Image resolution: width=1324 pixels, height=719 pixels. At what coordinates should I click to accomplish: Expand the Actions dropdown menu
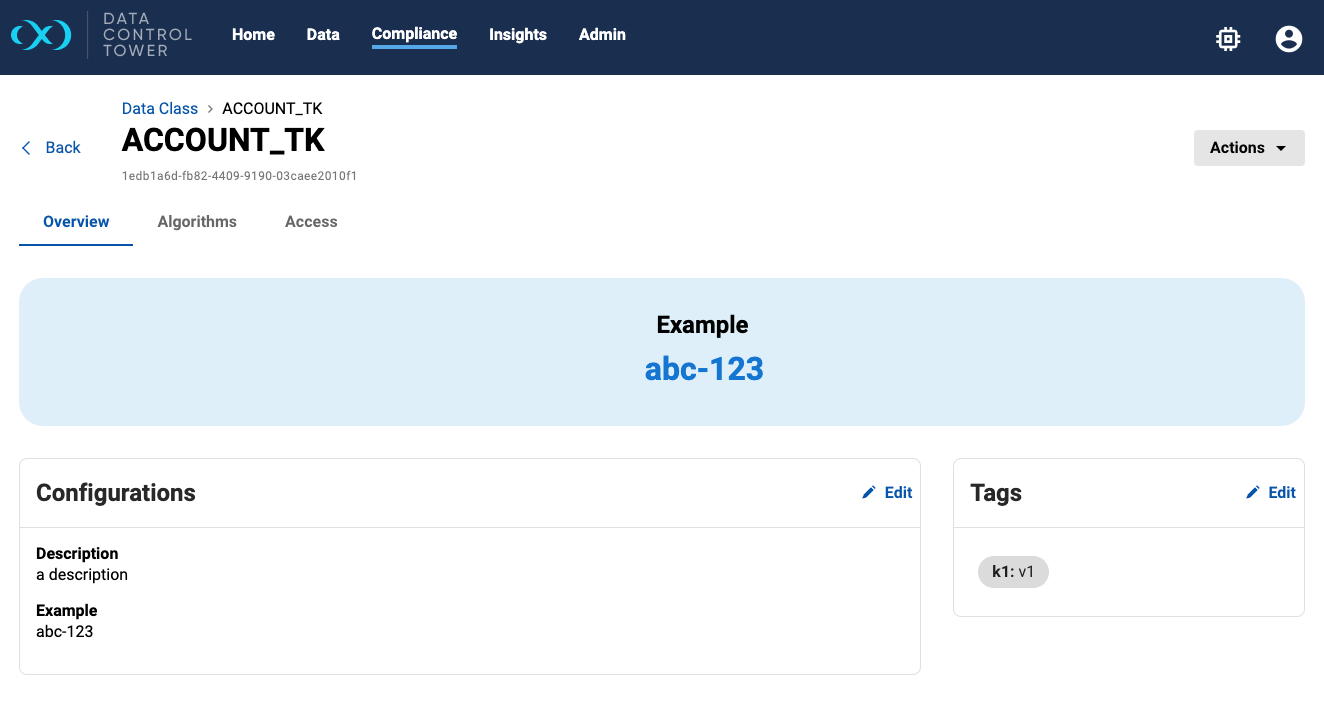1248,148
